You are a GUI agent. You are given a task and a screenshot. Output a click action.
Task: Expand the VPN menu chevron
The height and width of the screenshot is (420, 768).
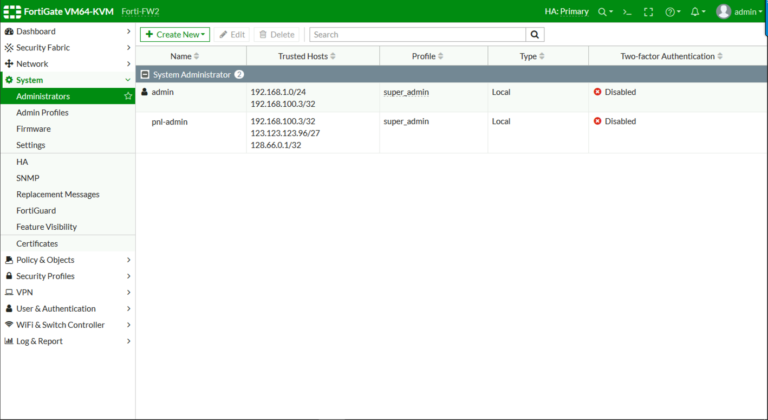128,292
